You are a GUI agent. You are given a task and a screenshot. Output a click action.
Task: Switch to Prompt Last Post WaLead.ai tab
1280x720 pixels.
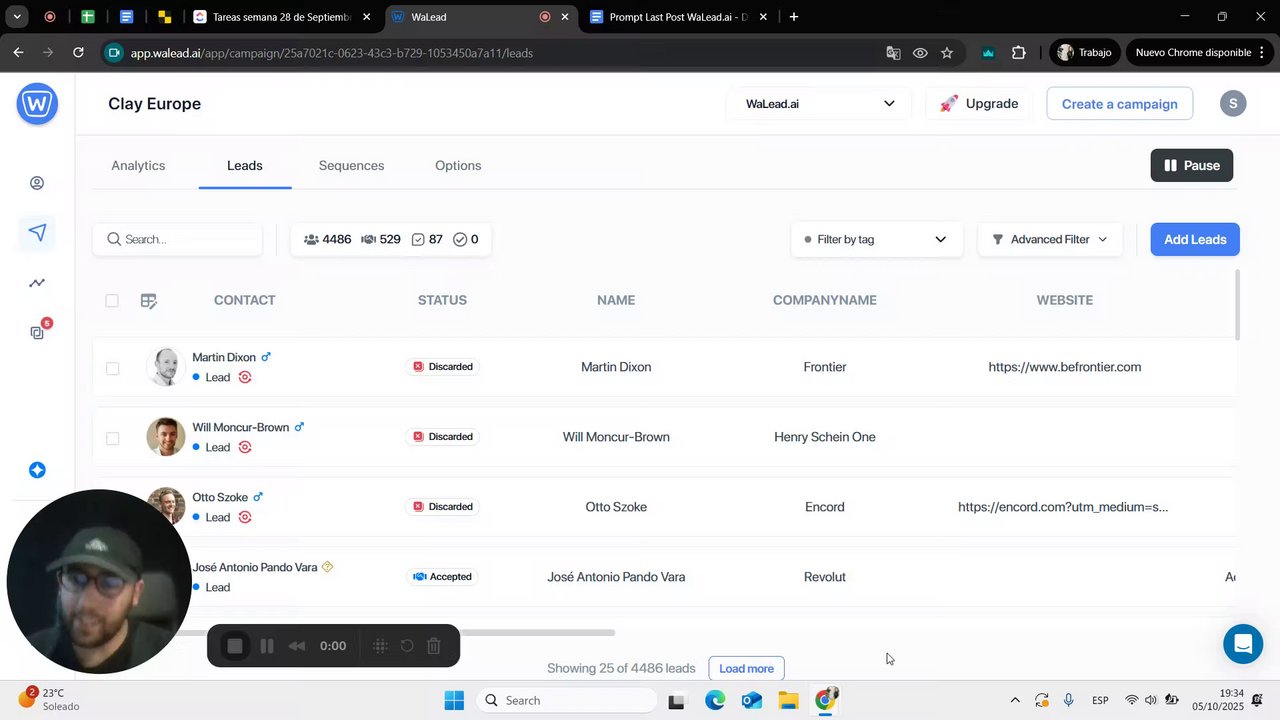point(680,17)
